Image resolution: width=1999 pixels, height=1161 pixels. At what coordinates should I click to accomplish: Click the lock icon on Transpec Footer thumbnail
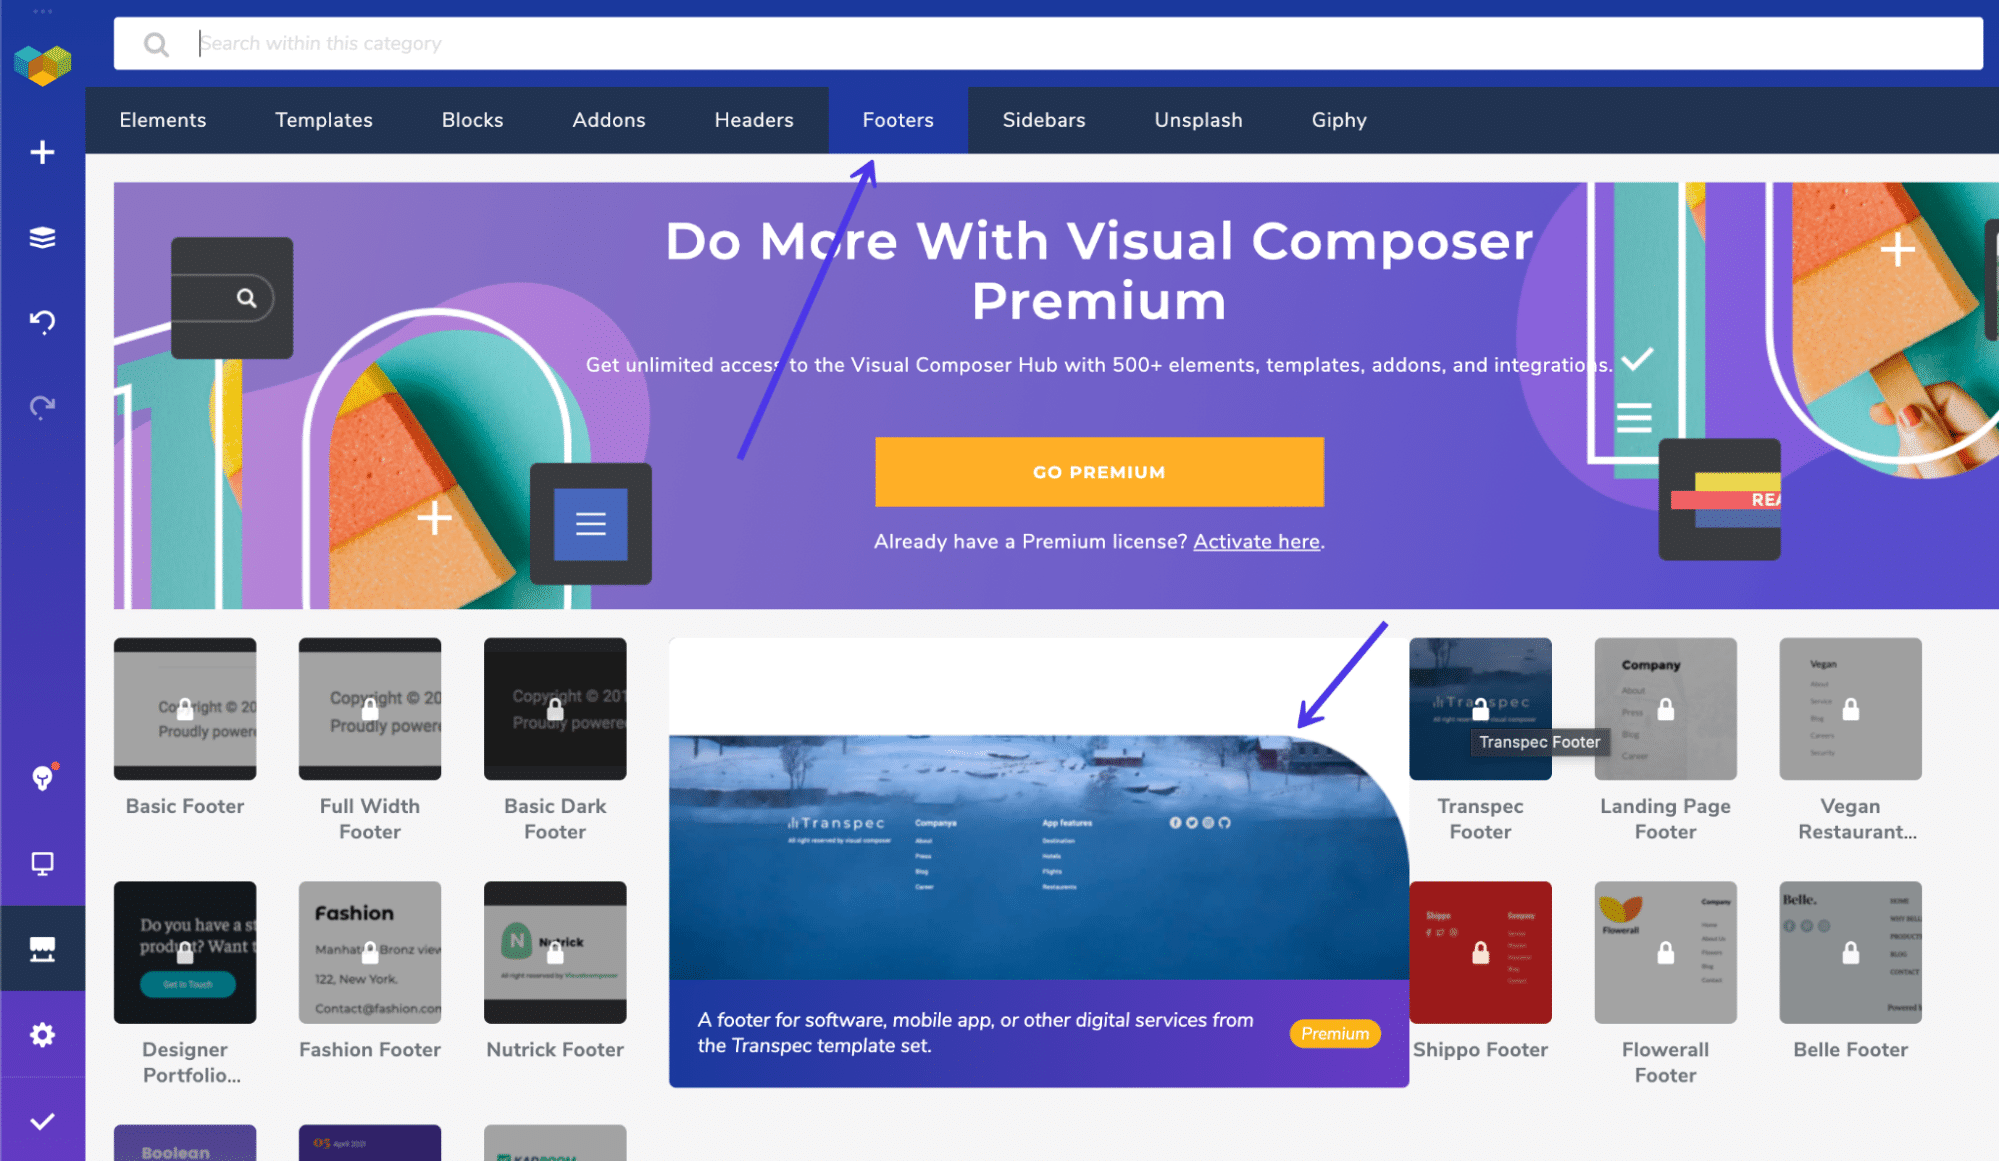1481,709
